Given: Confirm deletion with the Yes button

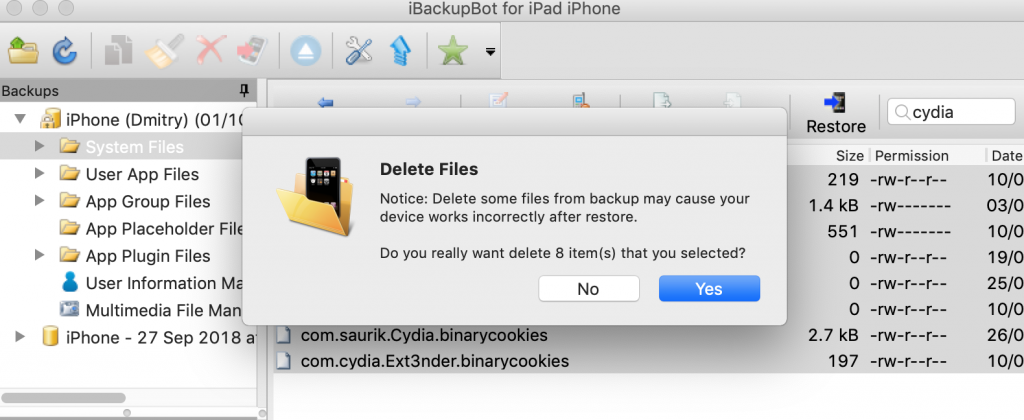Looking at the screenshot, I should 709,289.
